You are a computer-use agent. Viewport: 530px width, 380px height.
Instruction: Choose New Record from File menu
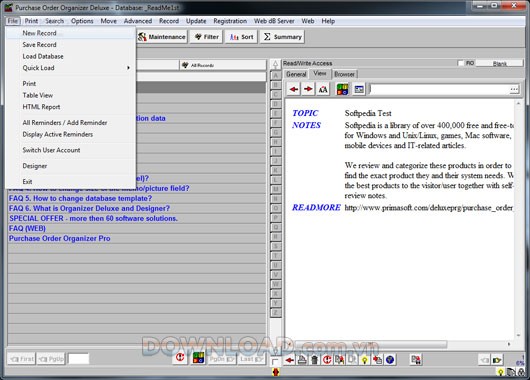click(70, 33)
